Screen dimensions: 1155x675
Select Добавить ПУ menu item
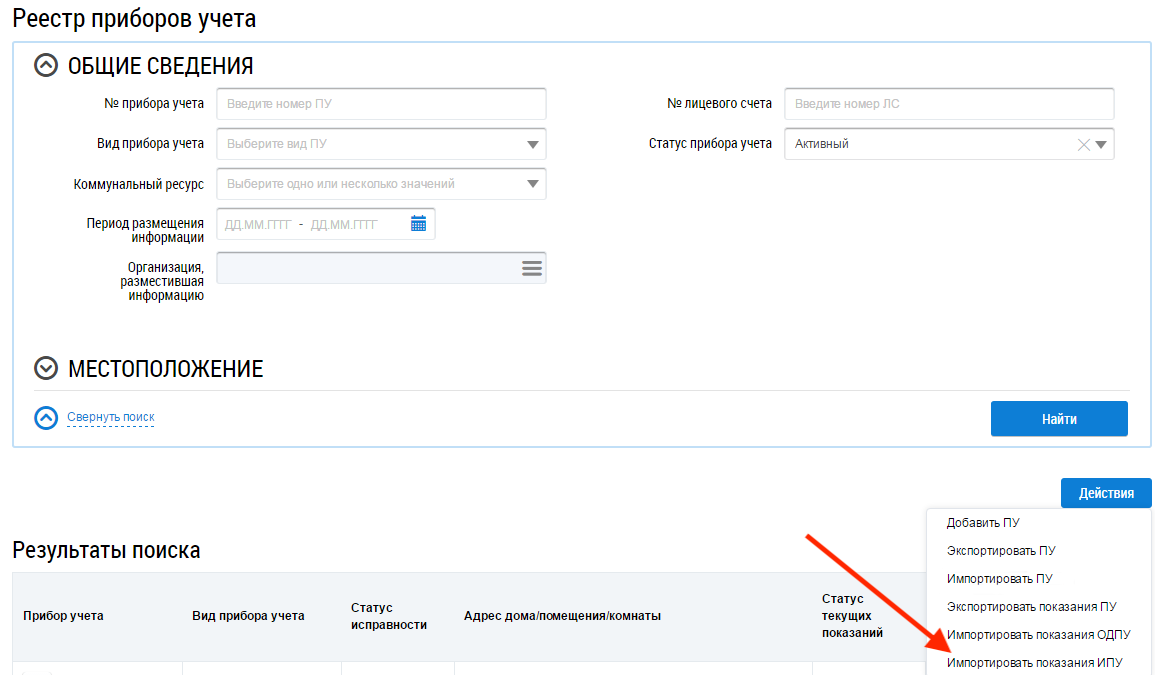coord(983,522)
